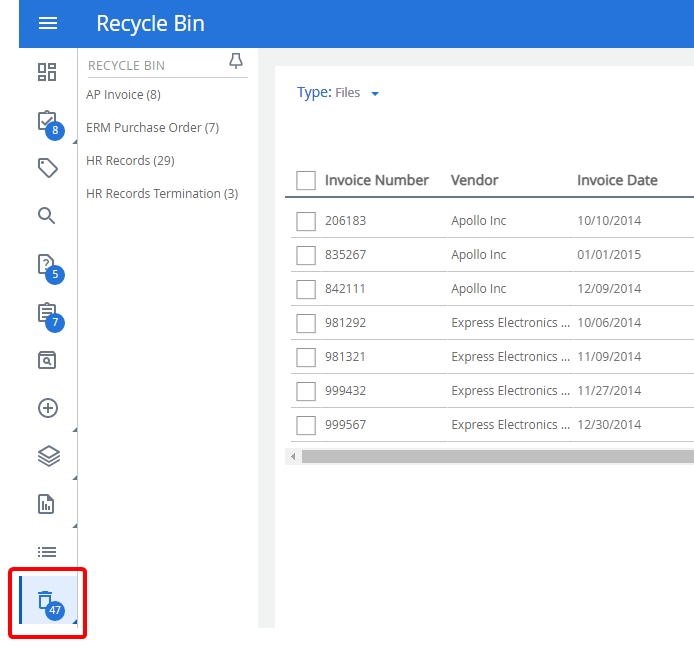Select checkbox for invoice 206183
Screen dimensions: 694x647
click(x=306, y=221)
